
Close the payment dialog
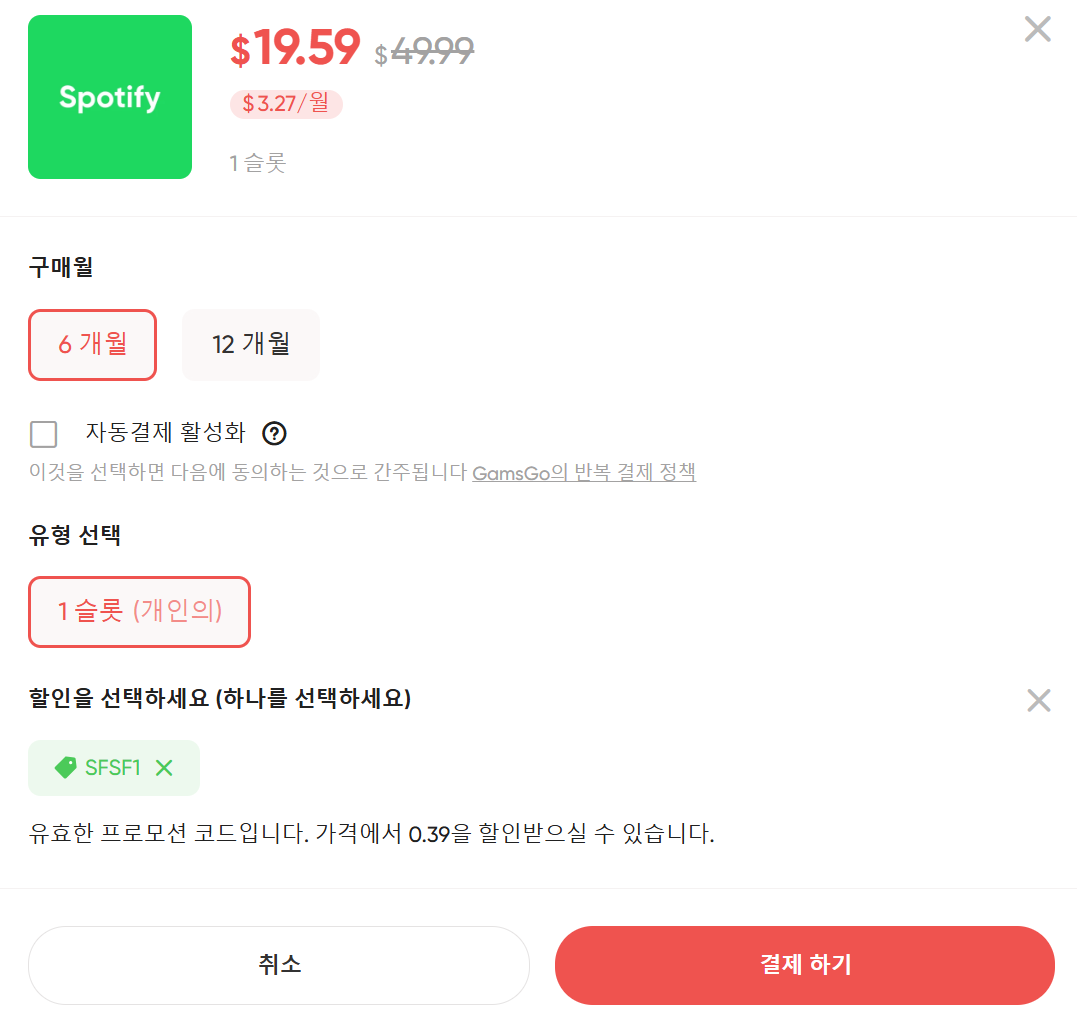(x=1037, y=30)
